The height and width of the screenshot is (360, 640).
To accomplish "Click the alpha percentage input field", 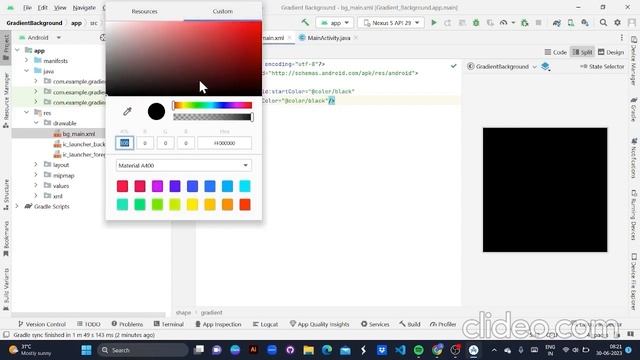I will [x=124, y=143].
